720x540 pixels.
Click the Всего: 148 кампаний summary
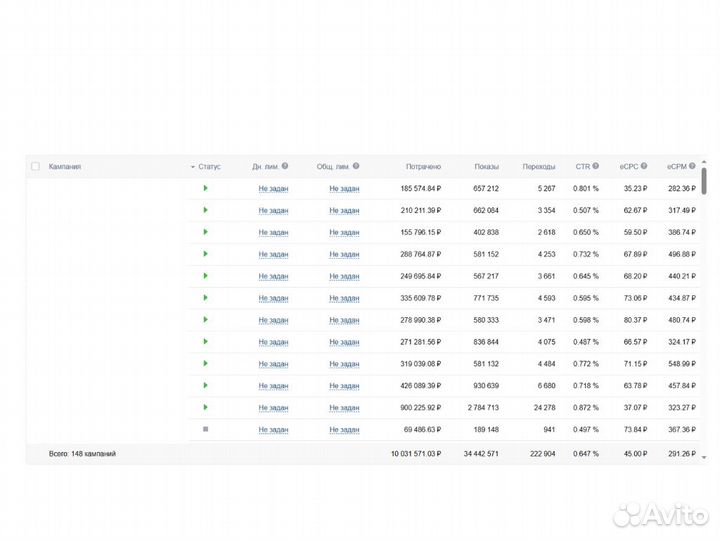pyautogui.click(x=82, y=454)
